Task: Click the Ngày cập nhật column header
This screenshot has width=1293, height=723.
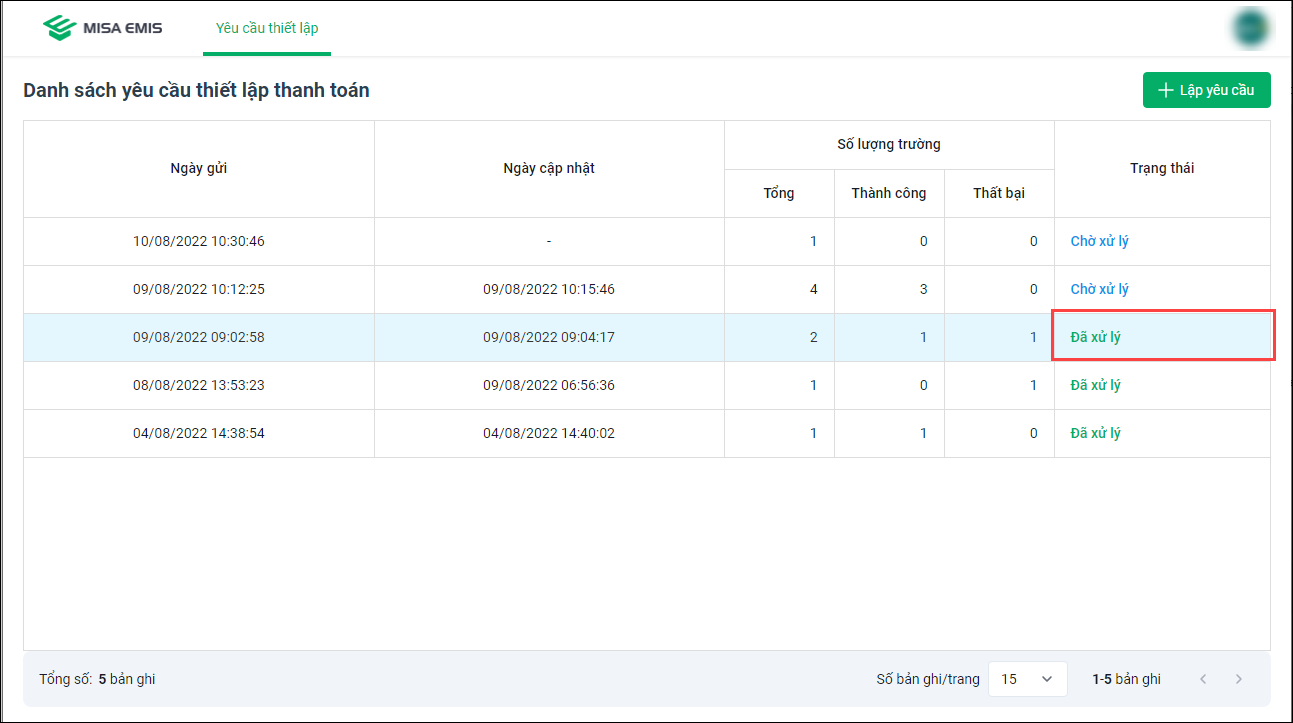Action: [549, 168]
